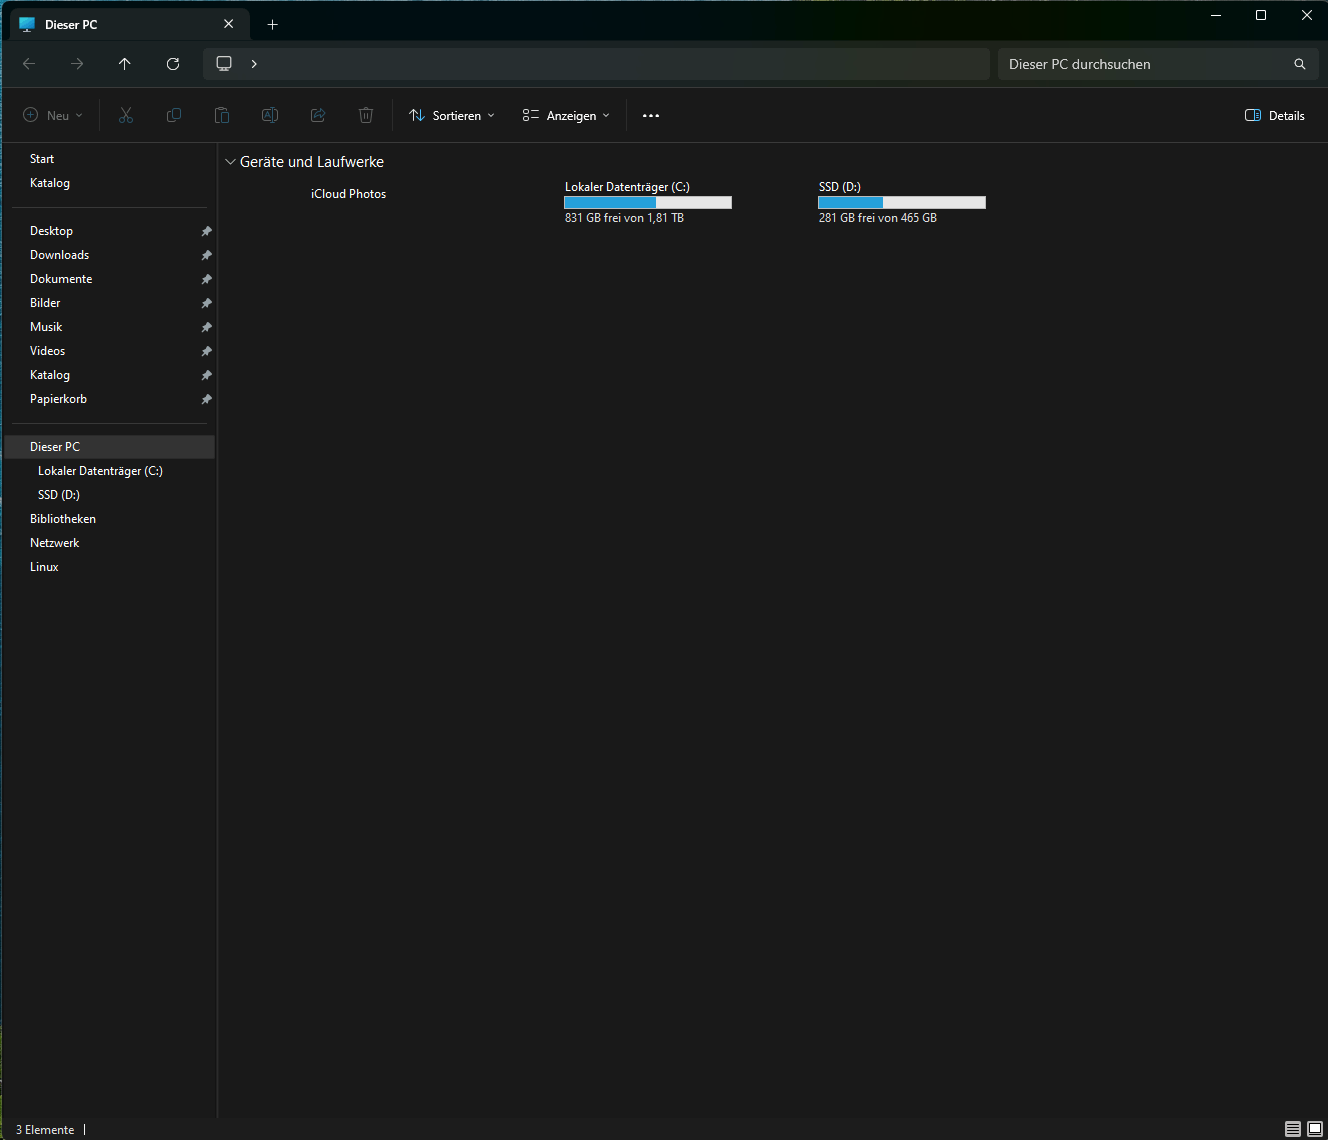
Task: Go back with the left arrow
Action: coord(29,64)
